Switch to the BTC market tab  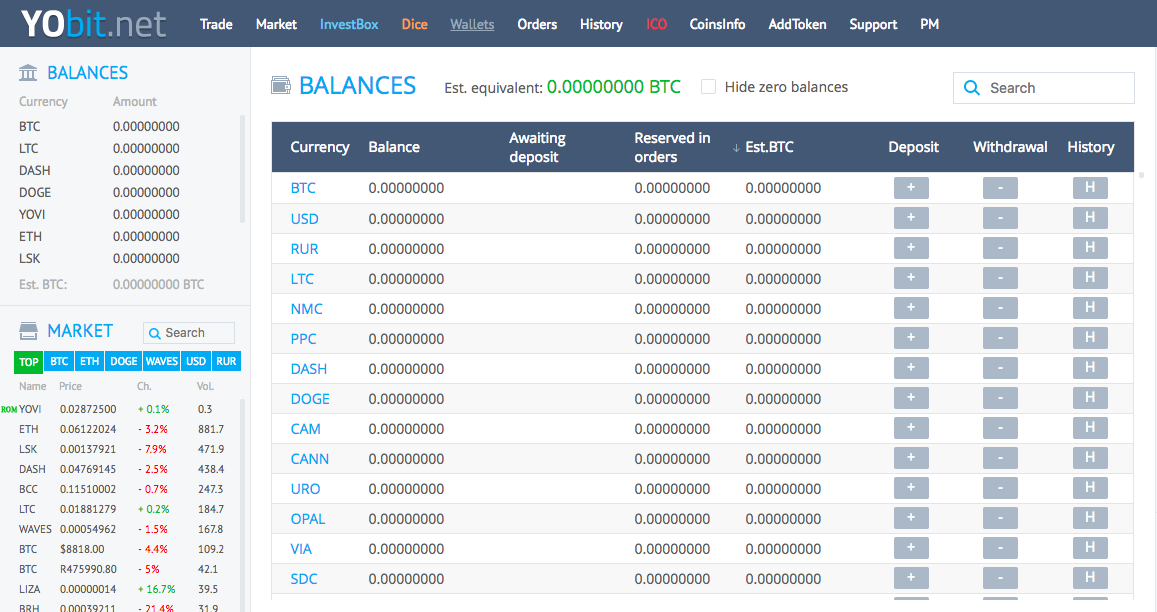tap(59, 361)
